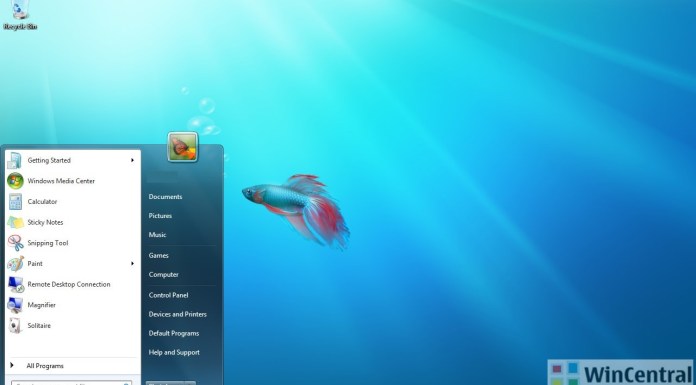Open Devices and Printers
Viewport: 696px width, 385px height.
point(178,314)
